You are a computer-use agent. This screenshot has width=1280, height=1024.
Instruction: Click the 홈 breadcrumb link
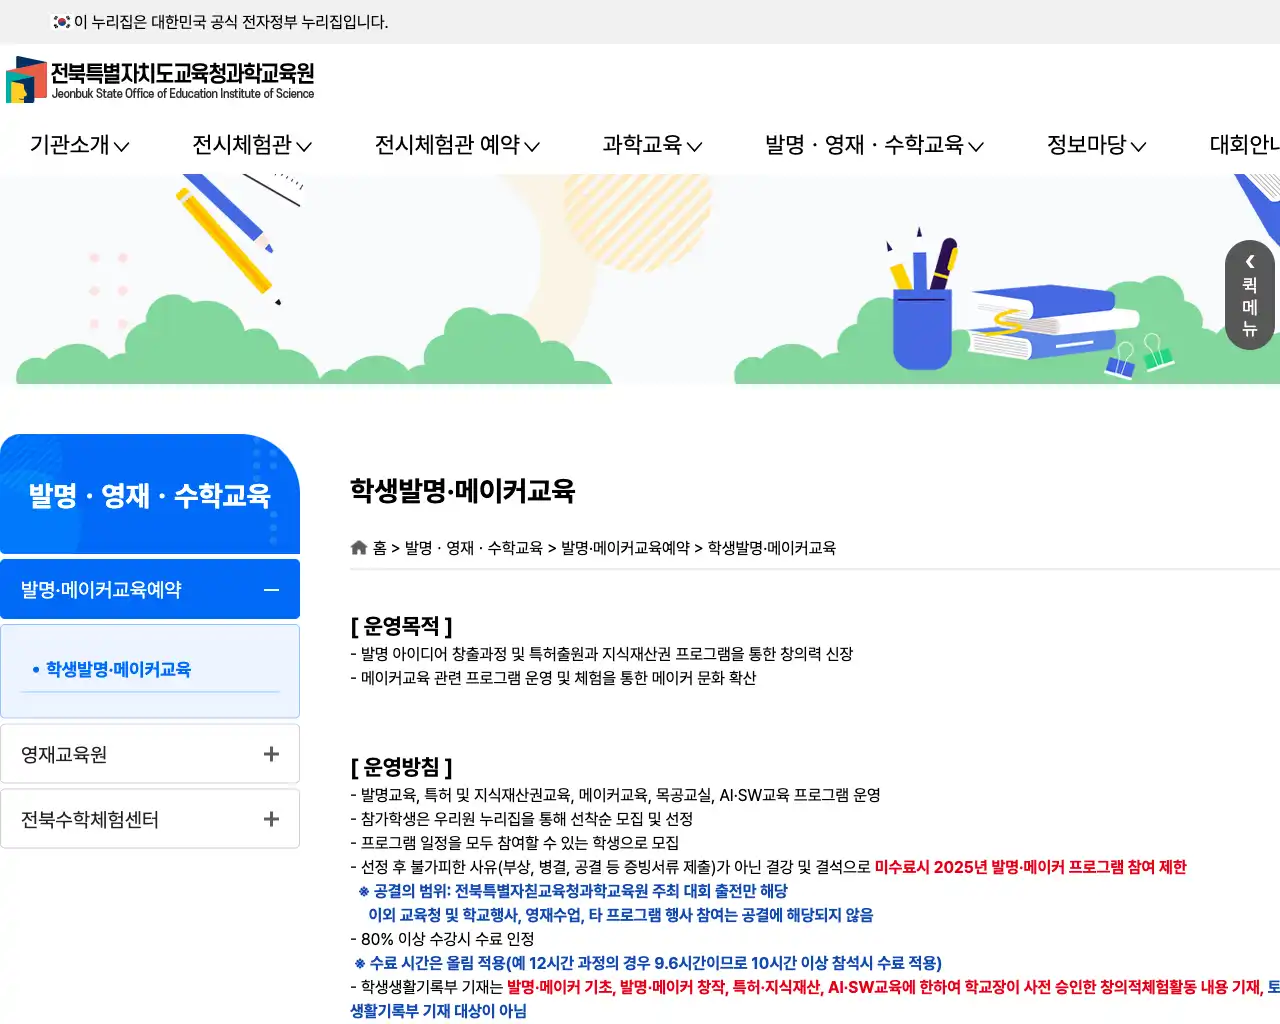381,547
